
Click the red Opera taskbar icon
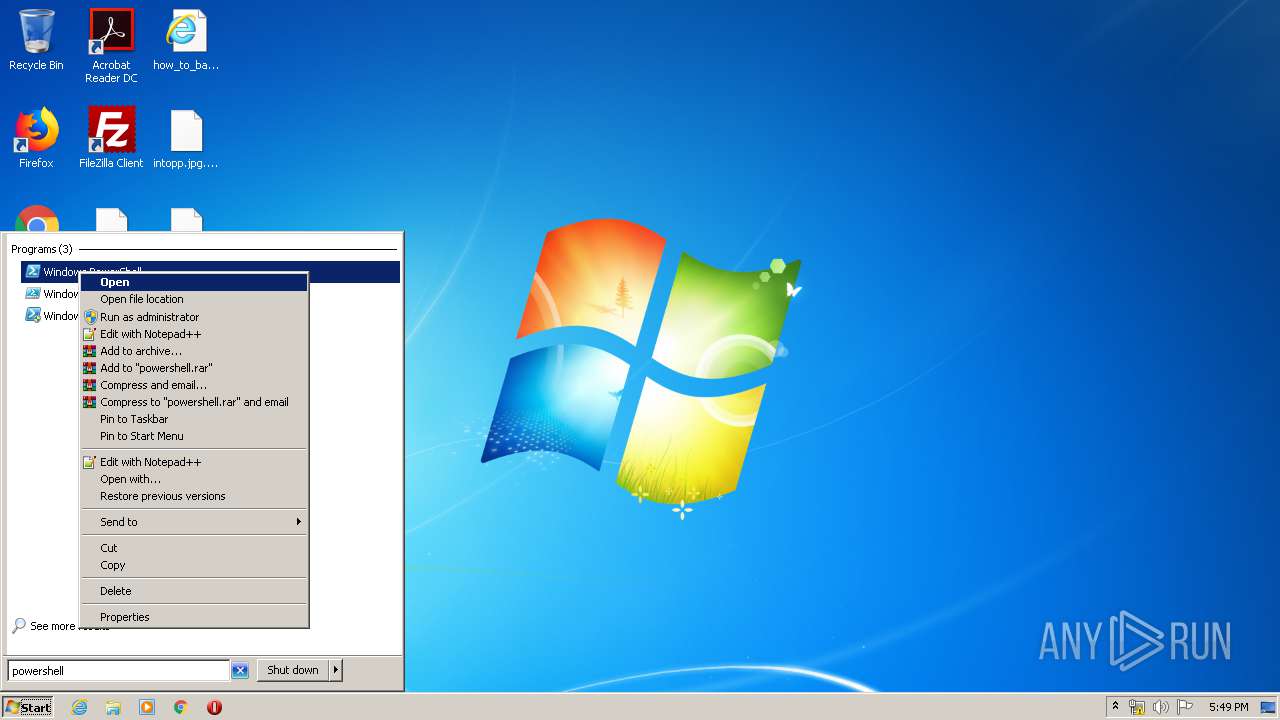[x=214, y=707]
